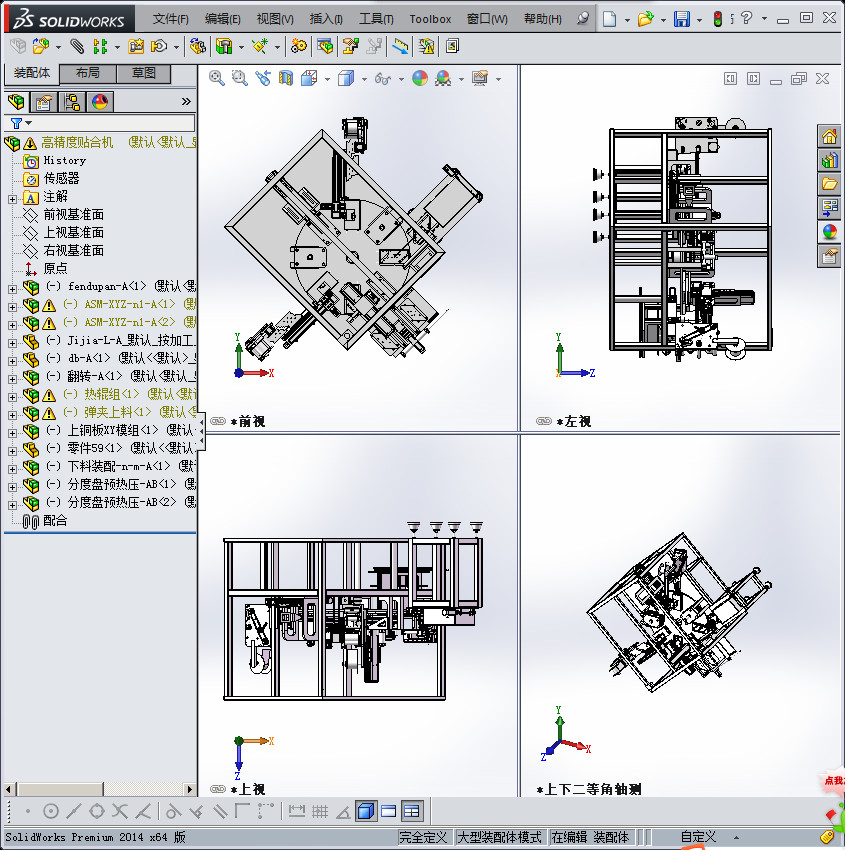Click the SolidWorks Resources home icon
This screenshot has width=845, height=850.
click(x=829, y=137)
